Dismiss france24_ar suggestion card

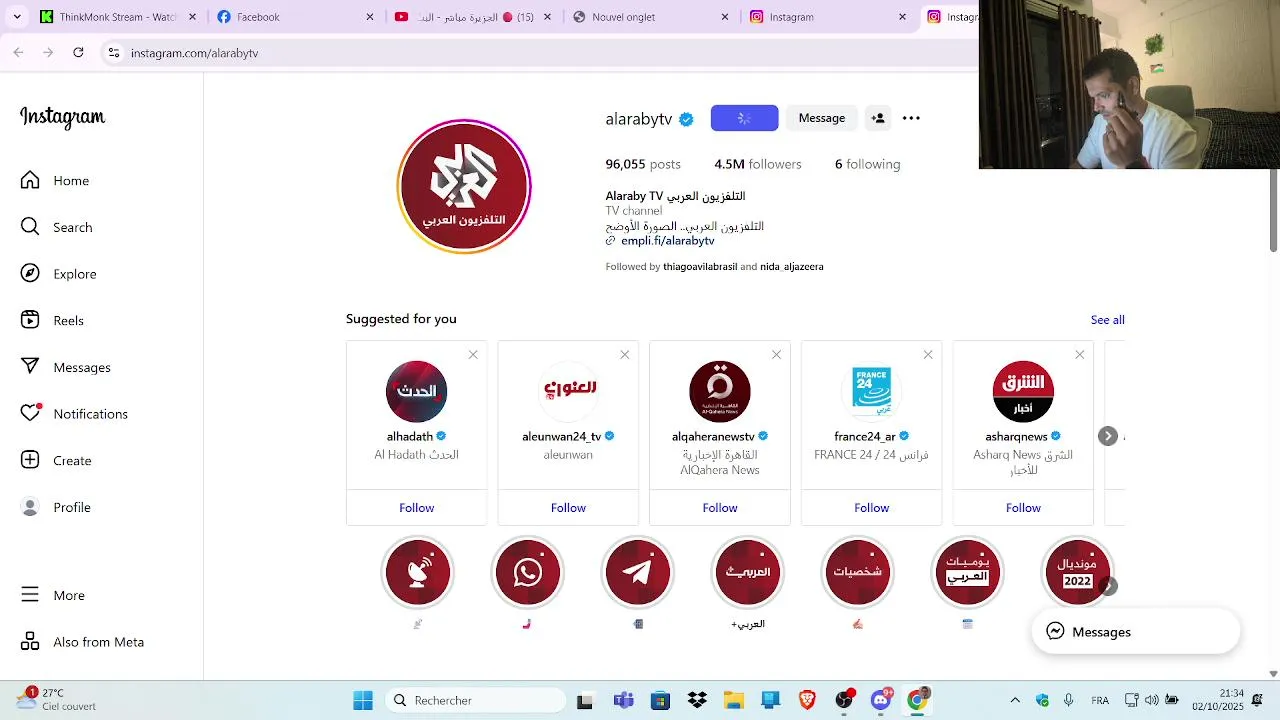pos(928,355)
